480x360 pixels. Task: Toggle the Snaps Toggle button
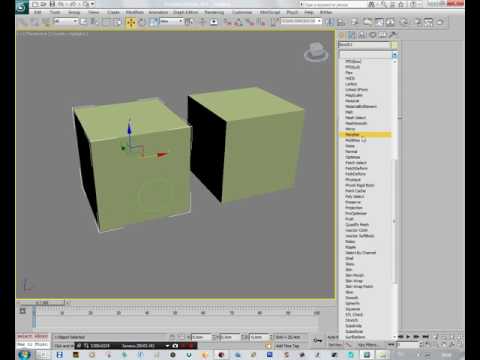tap(227, 22)
